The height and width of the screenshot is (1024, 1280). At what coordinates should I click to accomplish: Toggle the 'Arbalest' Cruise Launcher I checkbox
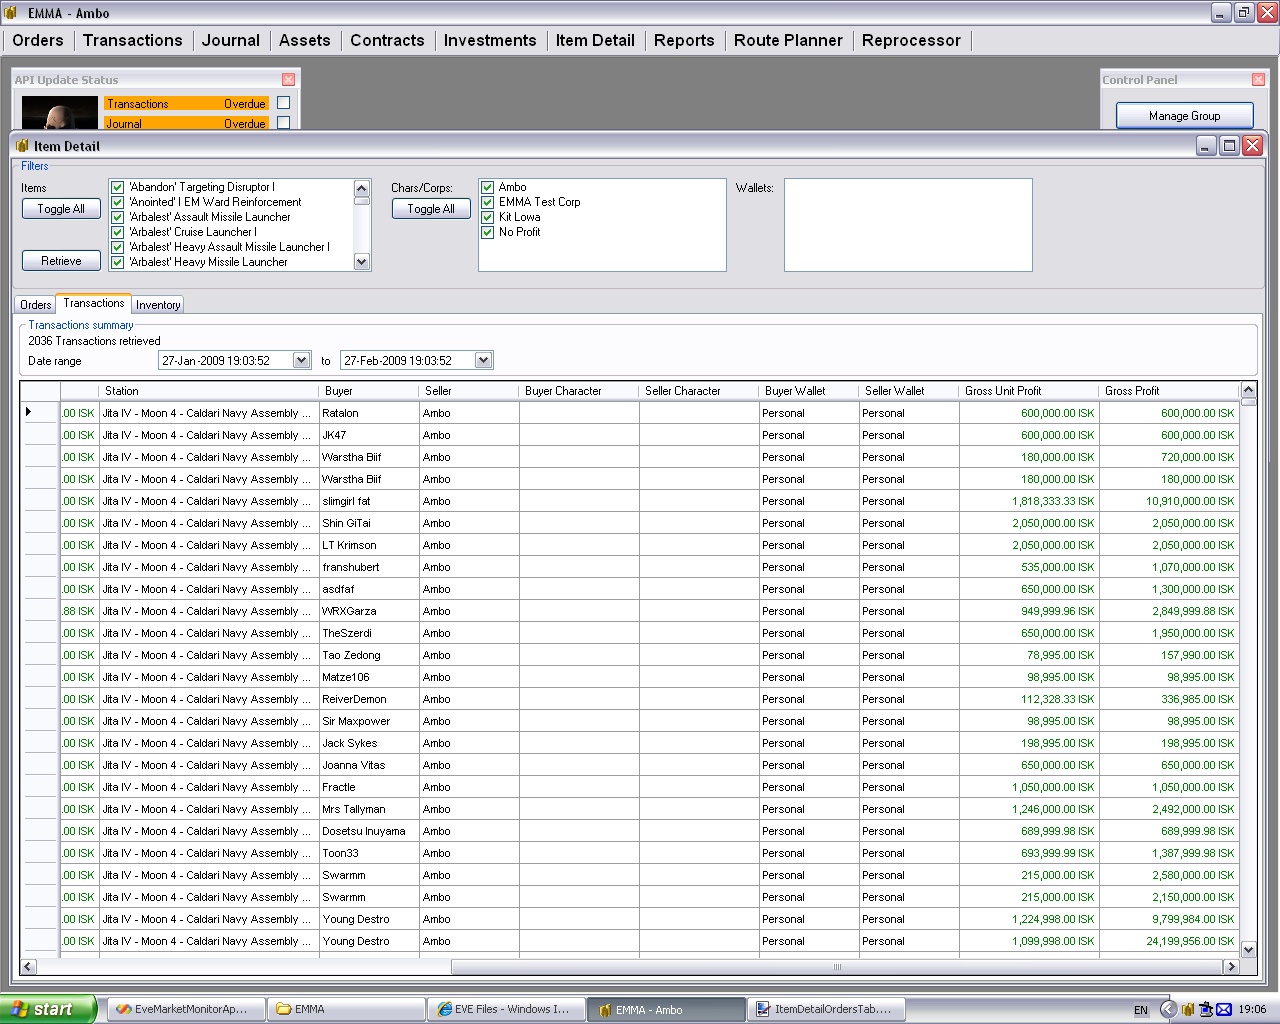[118, 232]
